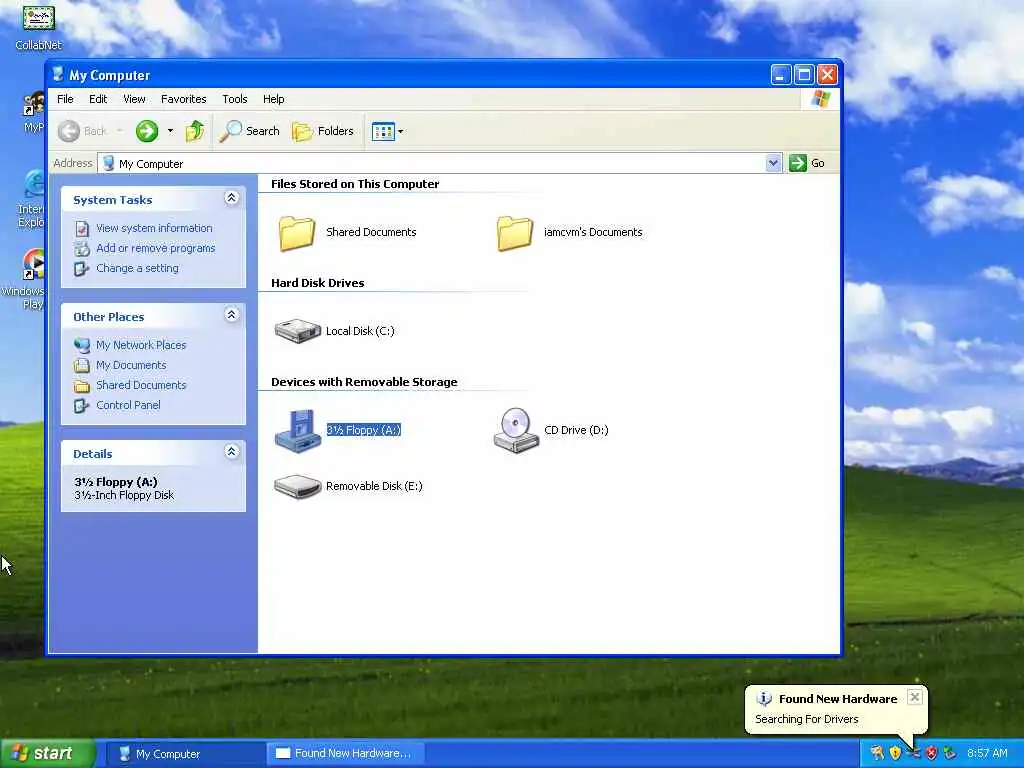Collapse the Other Places panel
The width and height of the screenshot is (1024, 768).
231,315
